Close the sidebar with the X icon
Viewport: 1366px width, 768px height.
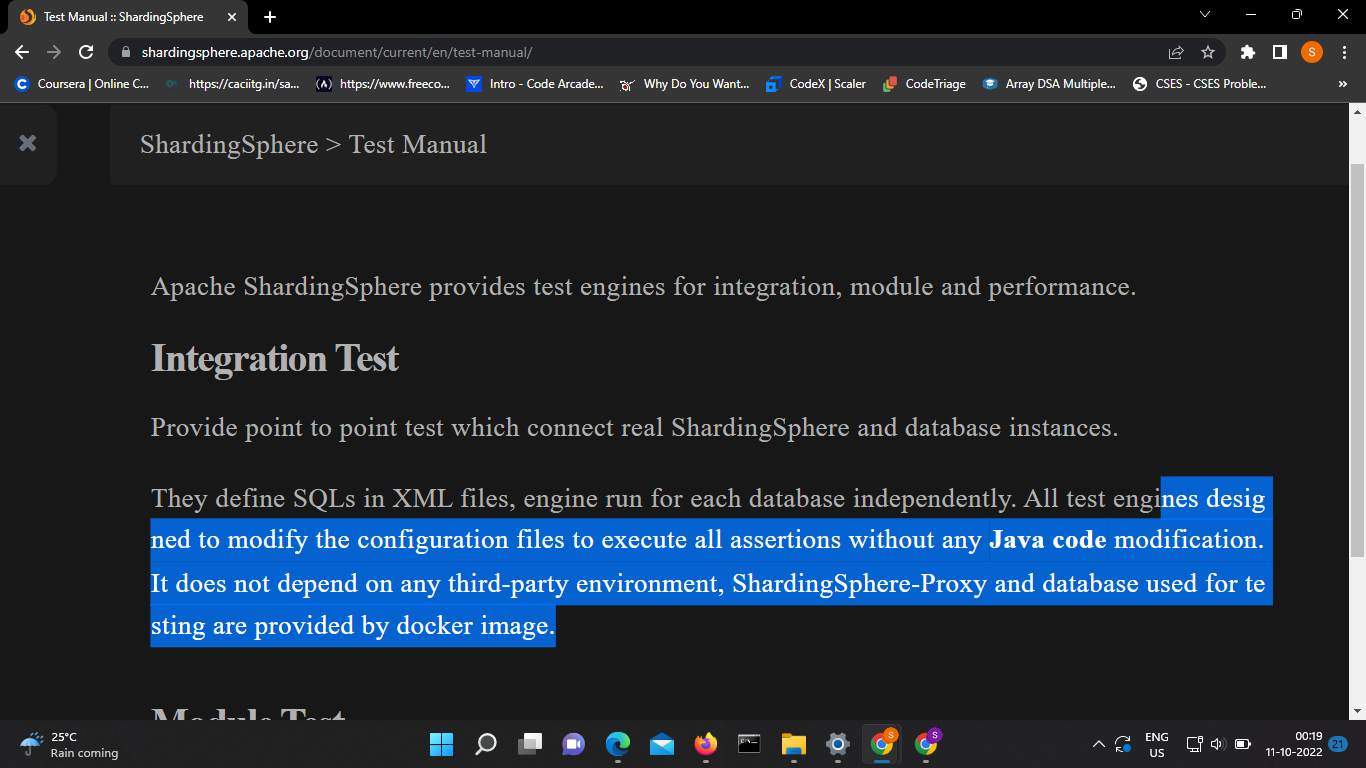click(28, 143)
